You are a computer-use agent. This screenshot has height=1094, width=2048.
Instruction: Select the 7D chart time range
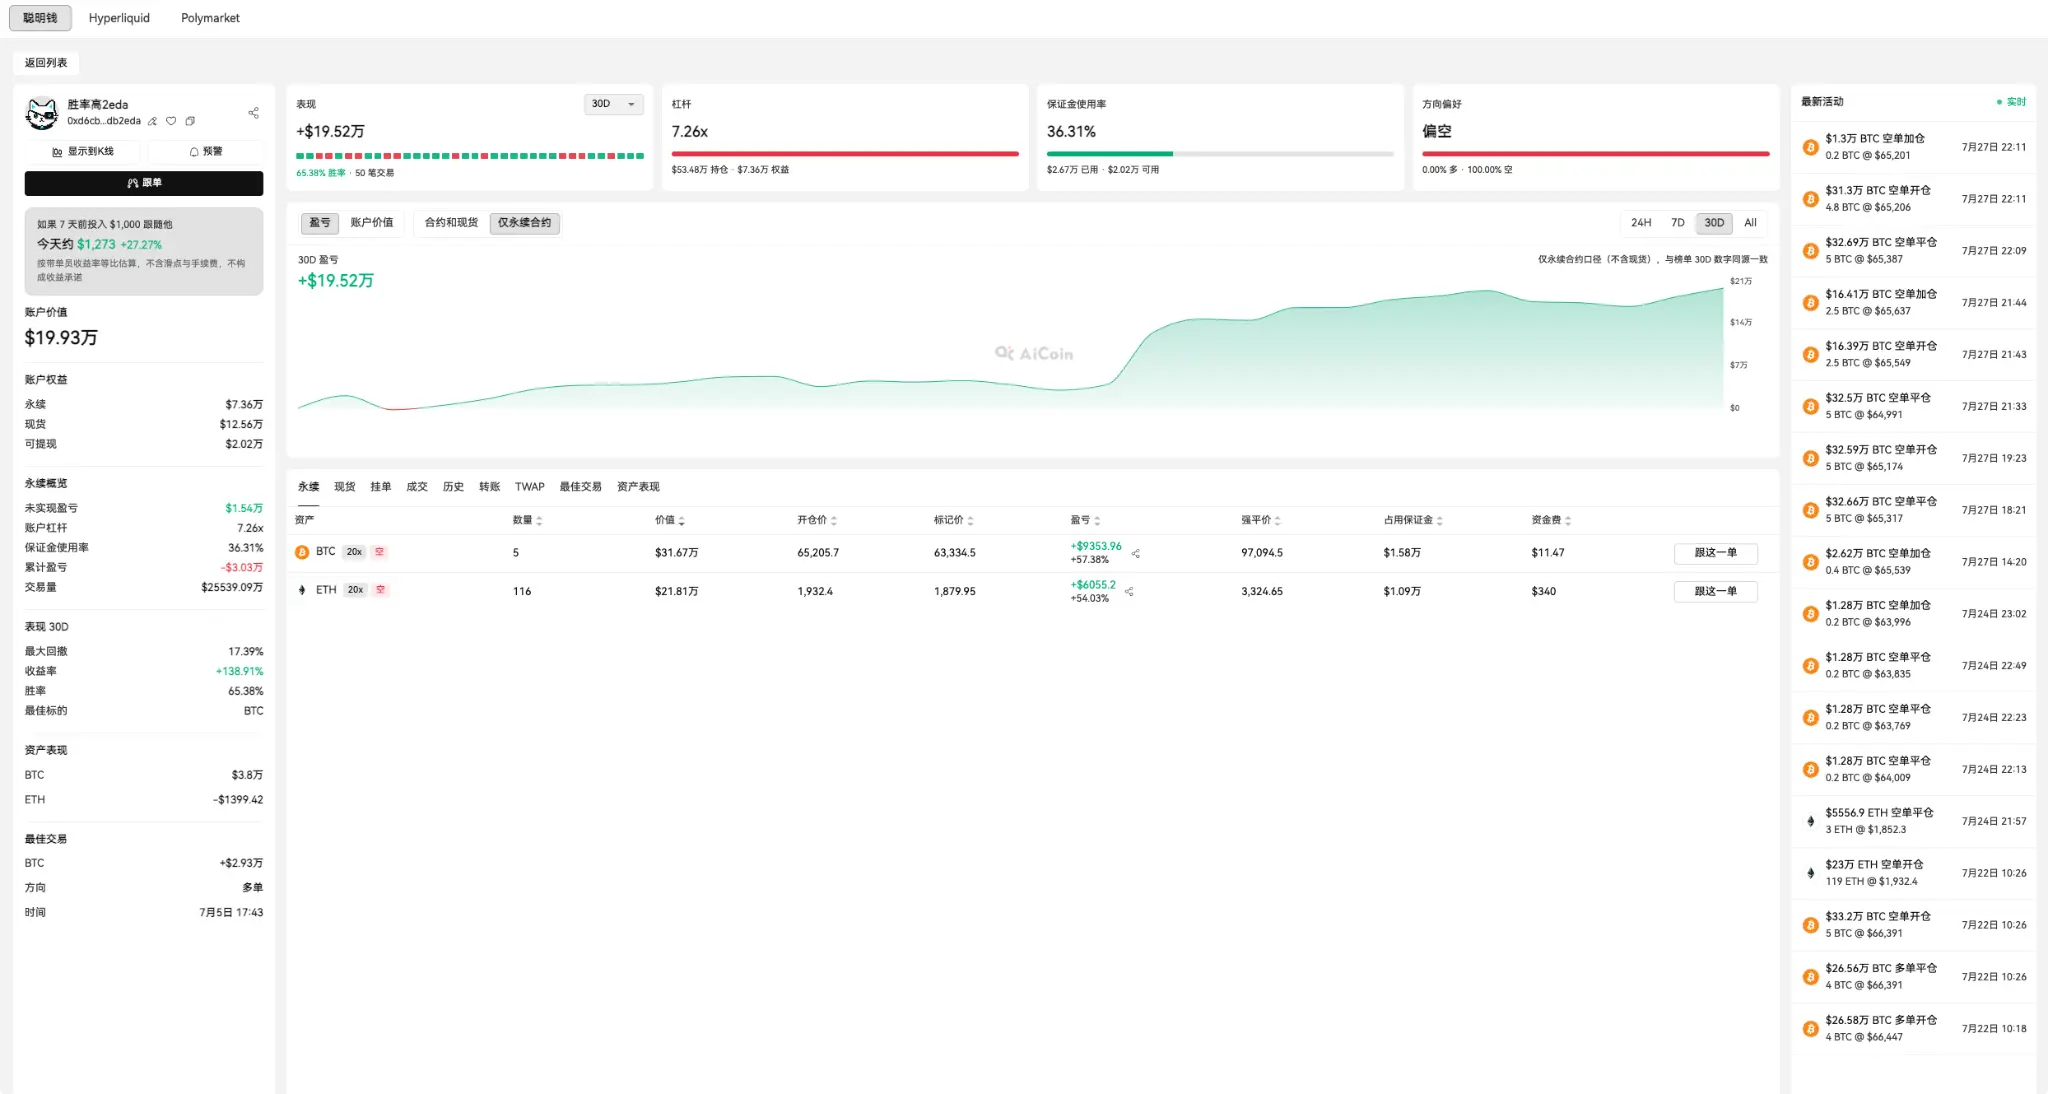(x=1677, y=223)
